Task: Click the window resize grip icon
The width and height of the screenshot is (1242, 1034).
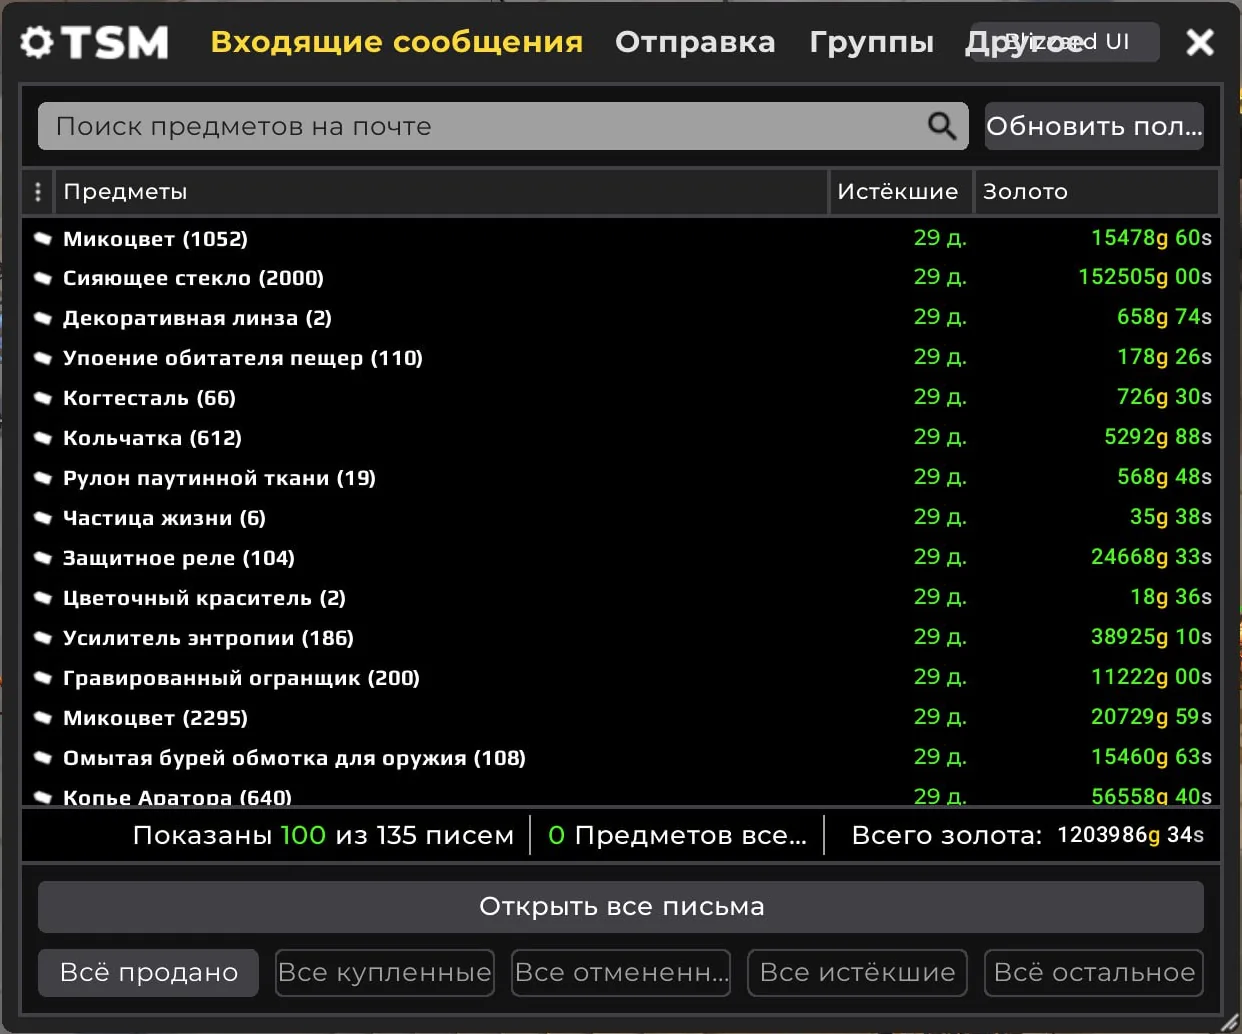Action: (1229, 1021)
